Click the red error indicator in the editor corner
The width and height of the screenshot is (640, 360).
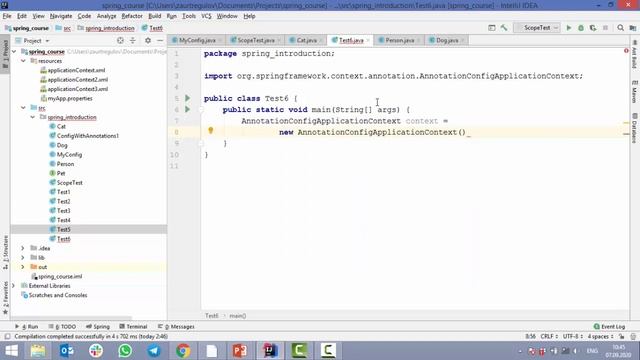(626, 51)
